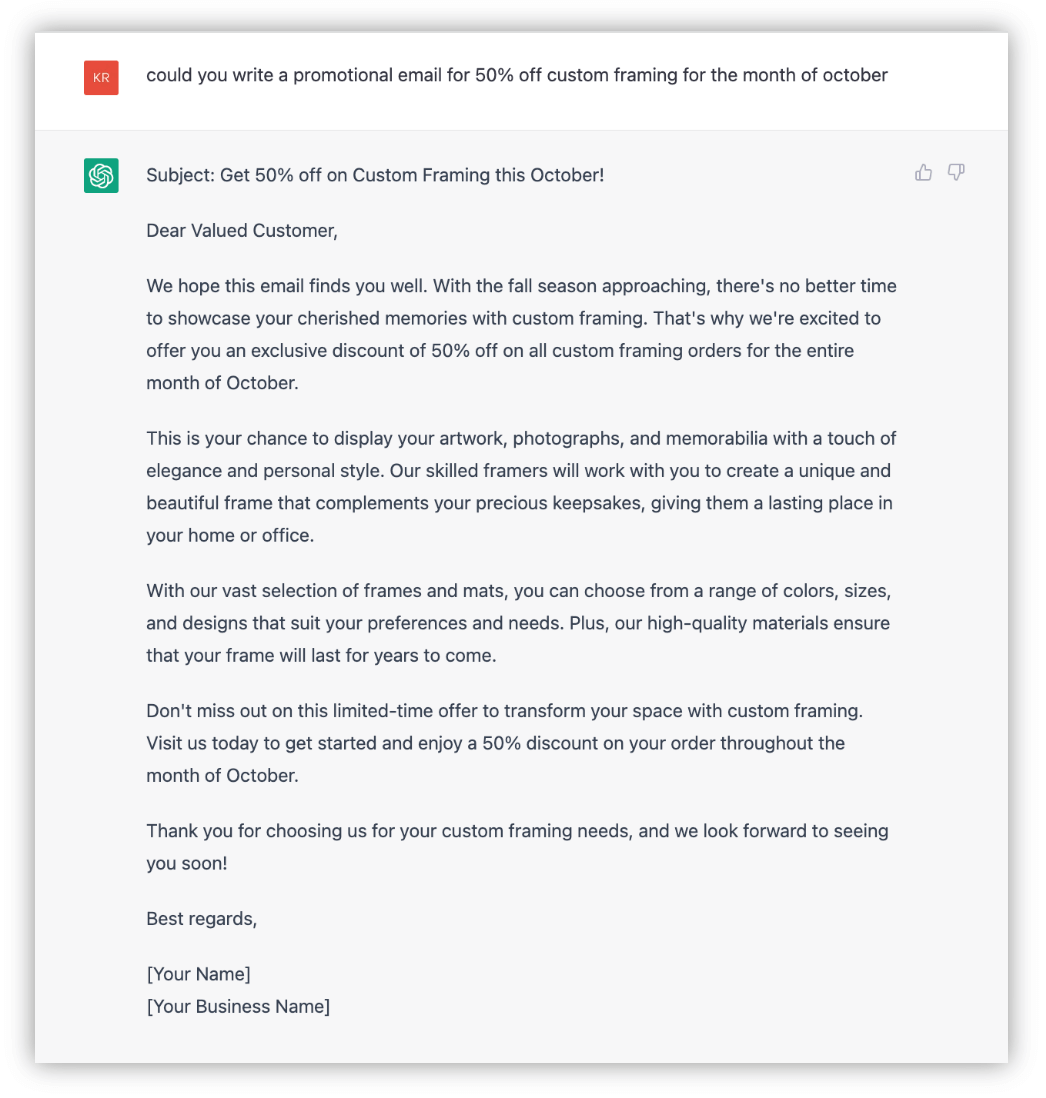Image resolution: width=1046 pixels, height=1098 pixels.
Task: Click the paragraph about limited-time offer
Action: tap(520, 742)
